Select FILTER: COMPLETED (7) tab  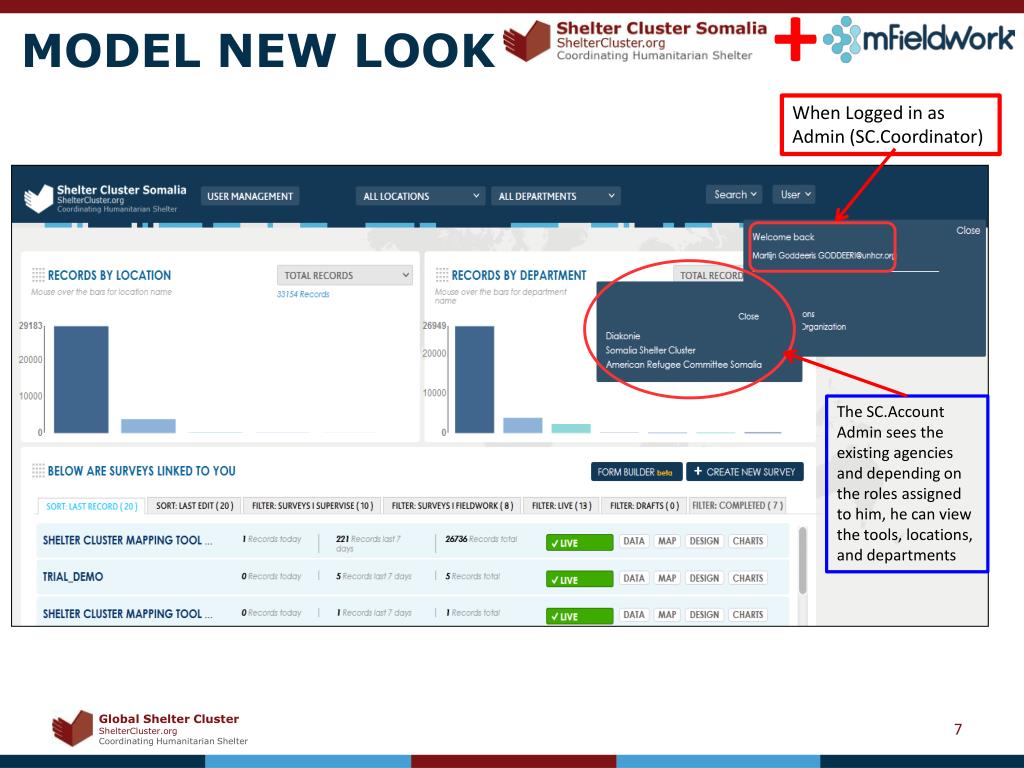(737, 505)
